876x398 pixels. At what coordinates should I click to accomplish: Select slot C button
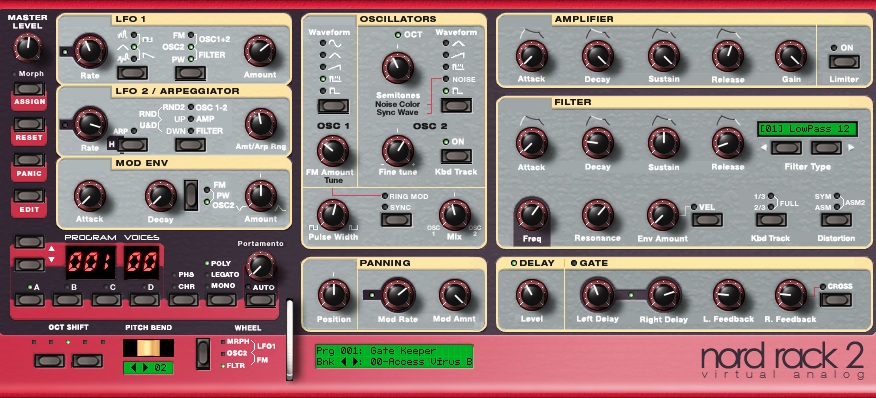point(107,300)
